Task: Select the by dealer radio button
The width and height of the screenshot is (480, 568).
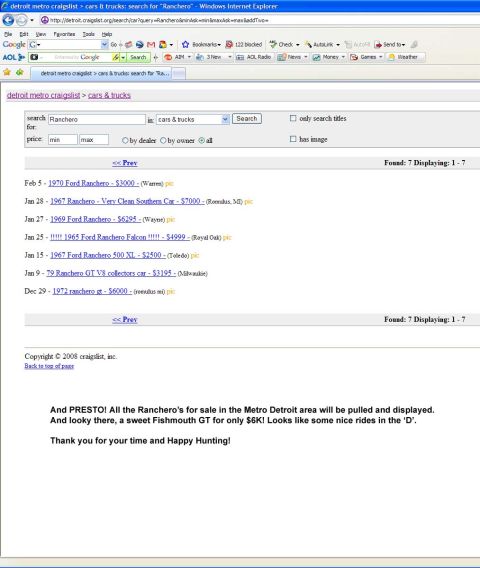Action: (125, 140)
